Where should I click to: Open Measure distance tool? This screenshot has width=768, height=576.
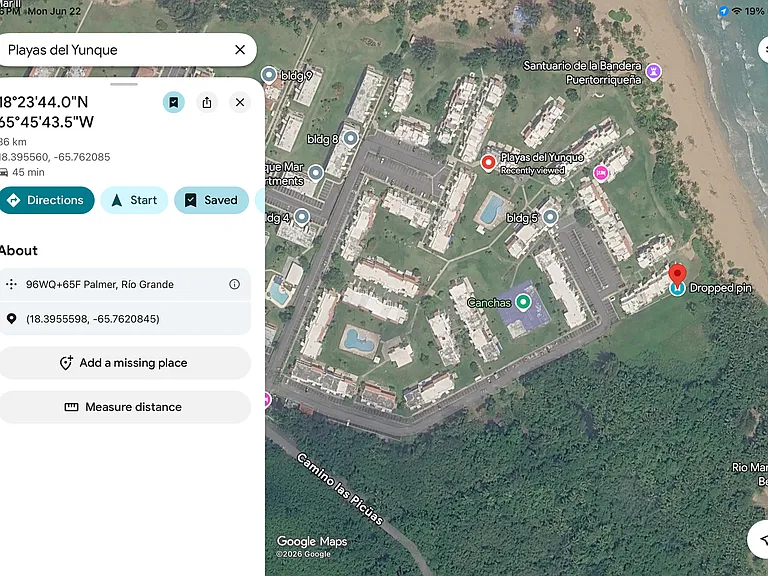(125, 407)
